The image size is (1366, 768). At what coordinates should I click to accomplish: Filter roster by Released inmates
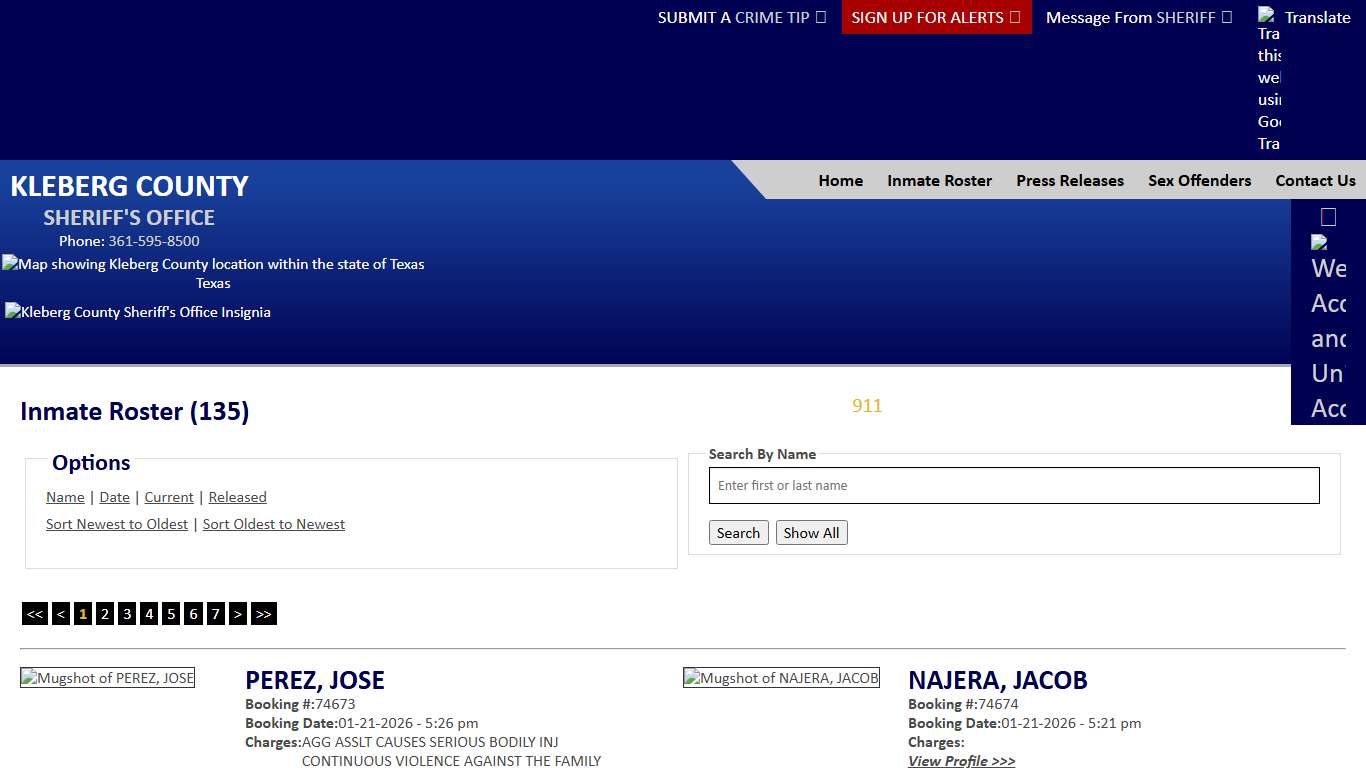[x=237, y=497]
